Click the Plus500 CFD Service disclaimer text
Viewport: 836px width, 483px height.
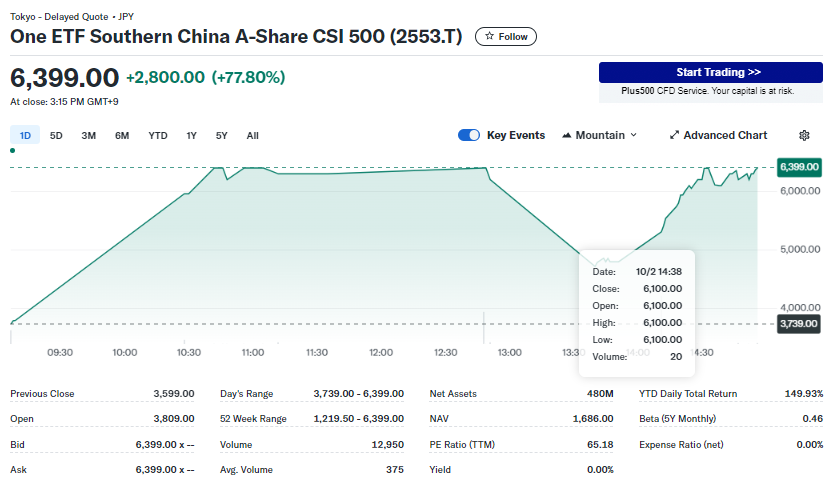pyautogui.click(x=710, y=91)
